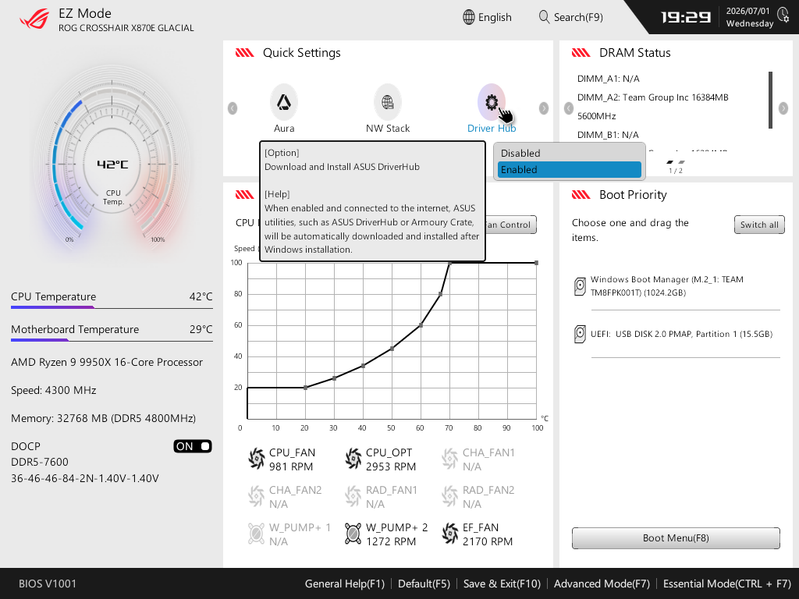Select the CPU_OPT fan icon
The image size is (799, 599).
353,458
